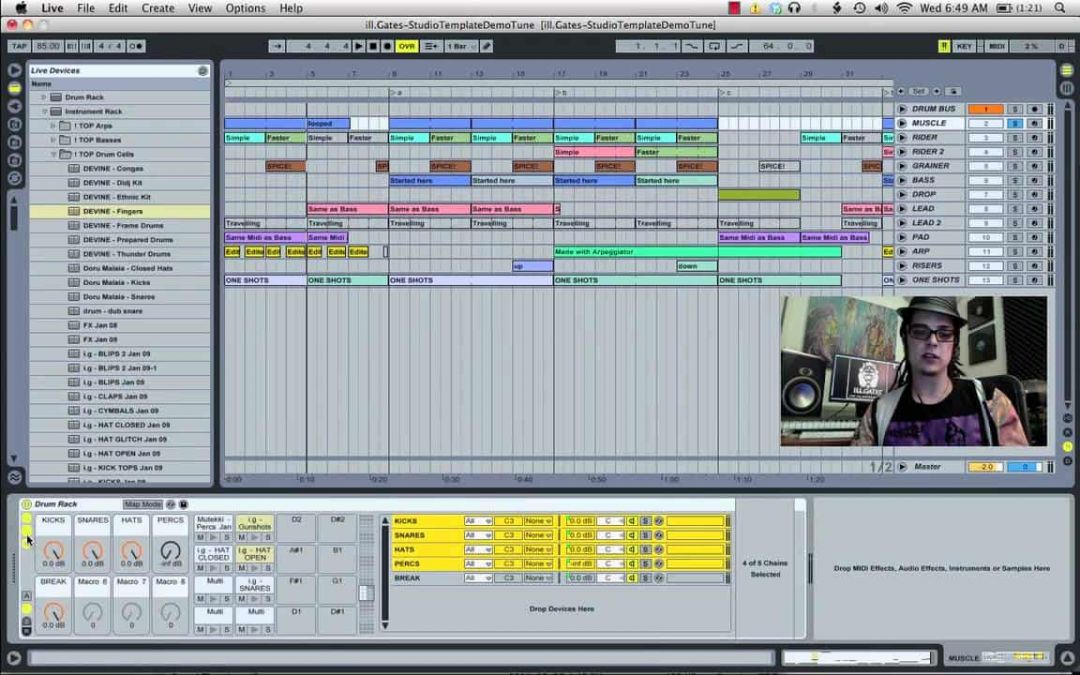Open the 1 Bar quantization menu

coord(460,46)
